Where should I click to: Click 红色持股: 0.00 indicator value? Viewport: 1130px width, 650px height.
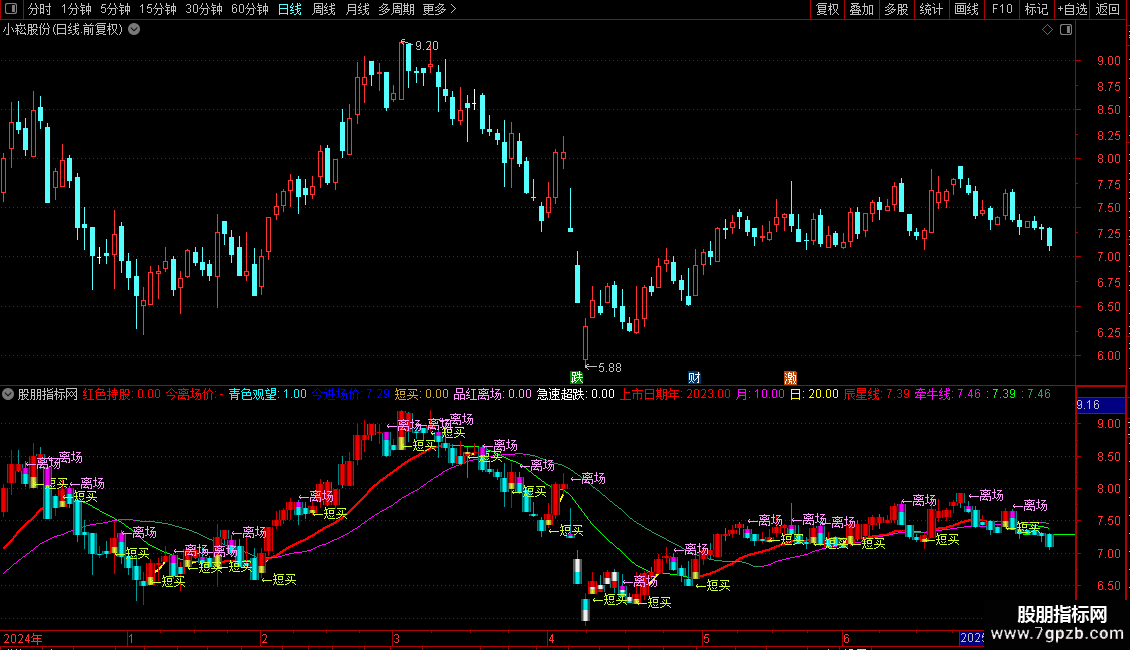[x=122, y=394]
